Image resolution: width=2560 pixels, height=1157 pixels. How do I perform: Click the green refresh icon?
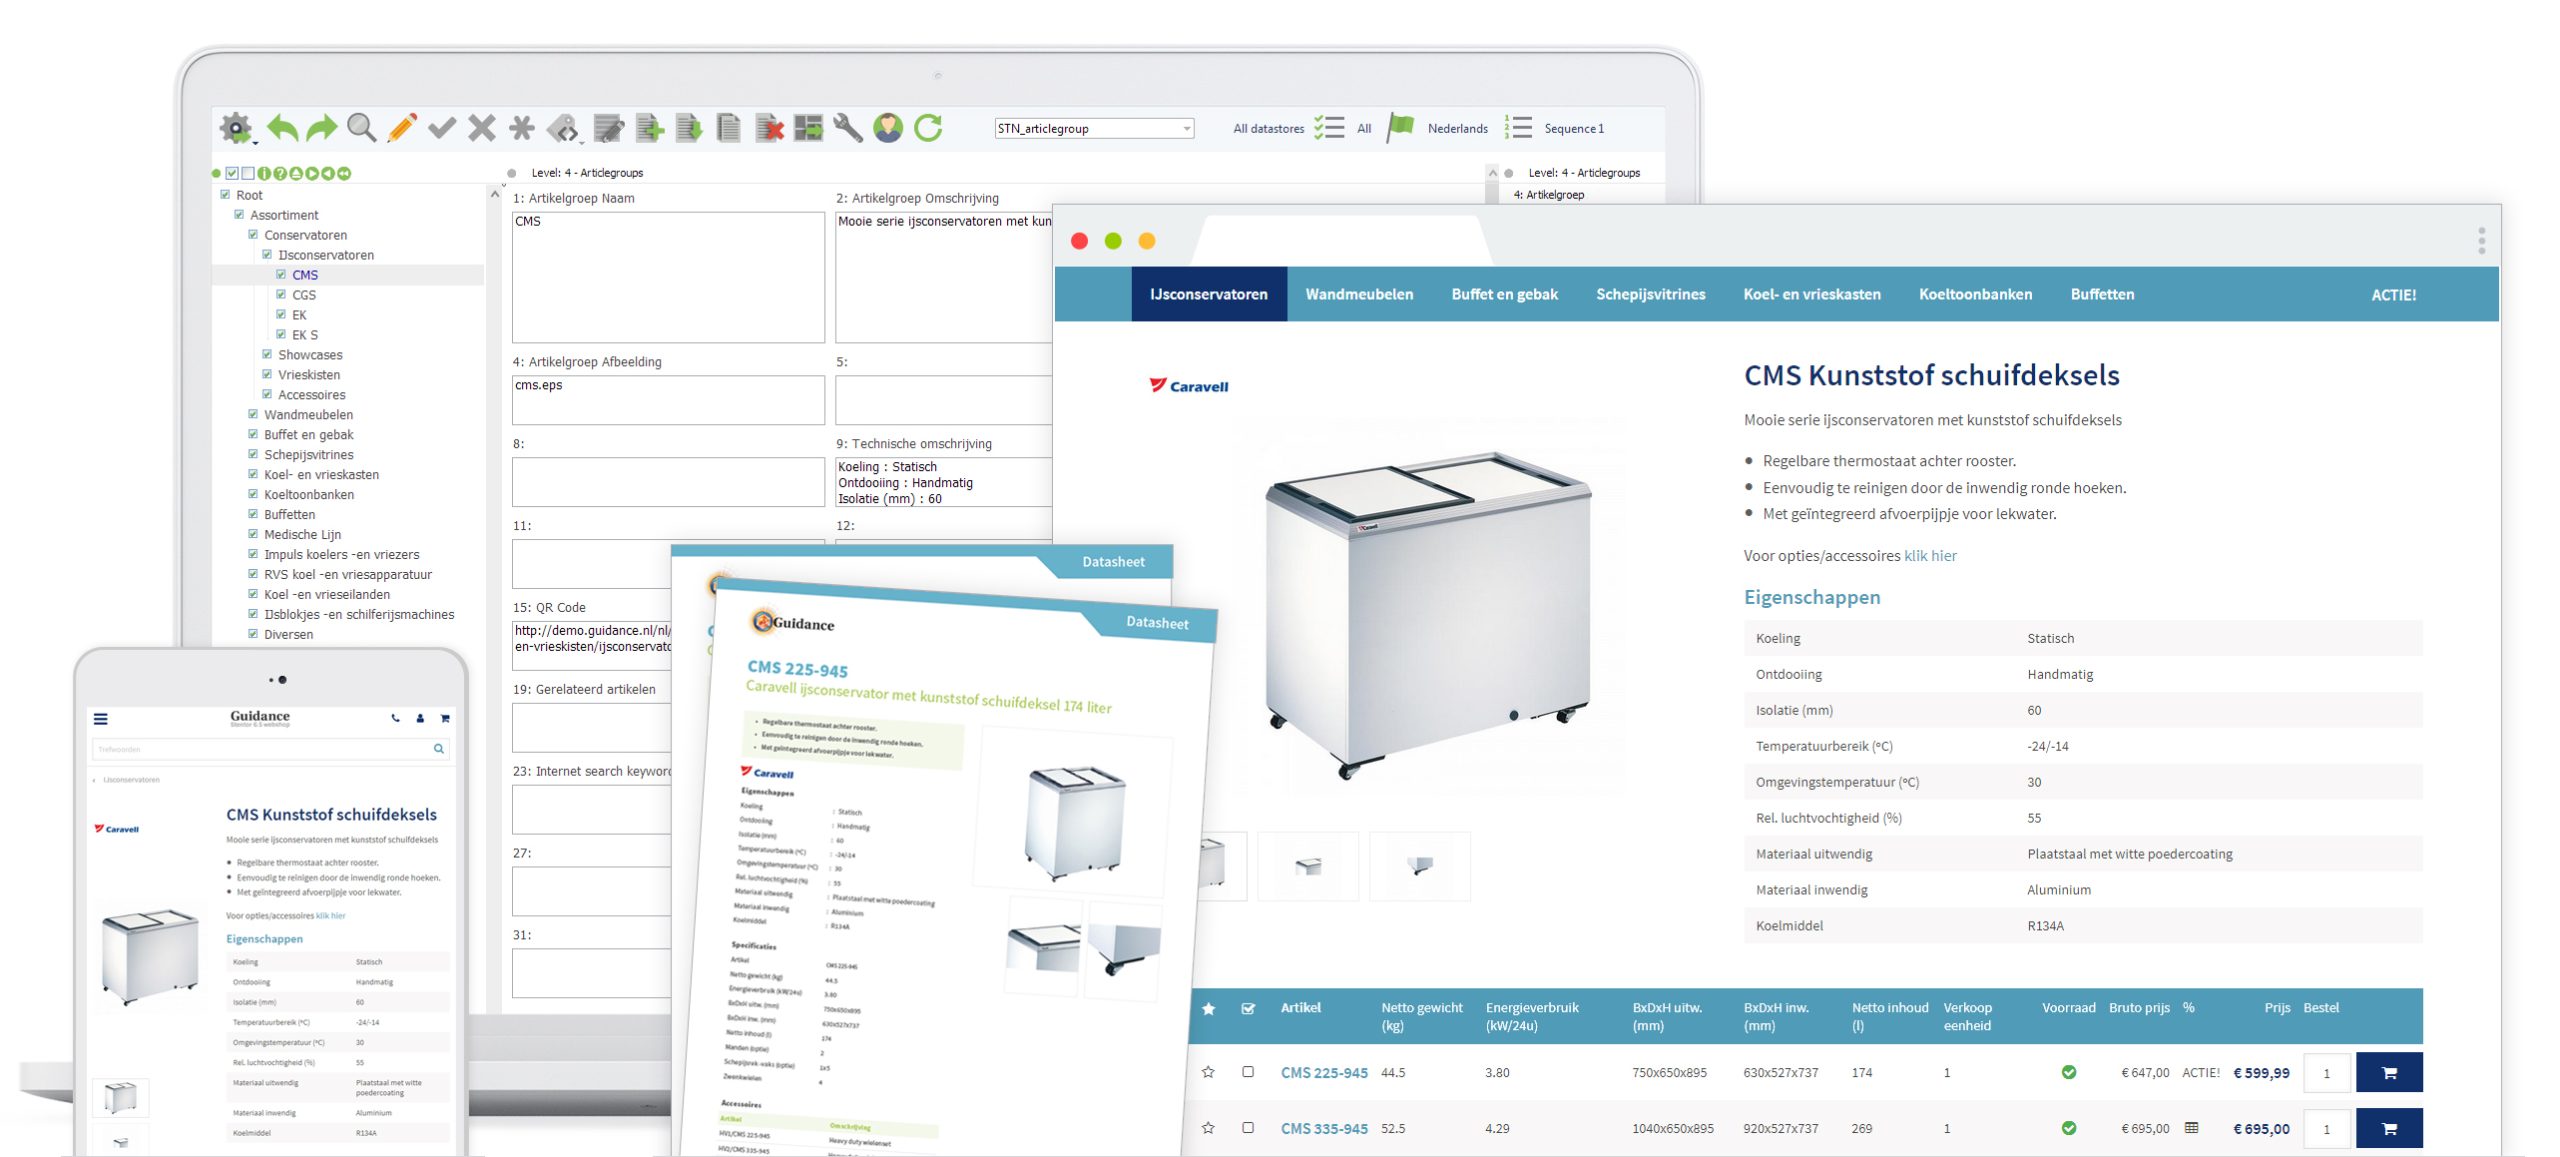coord(928,128)
